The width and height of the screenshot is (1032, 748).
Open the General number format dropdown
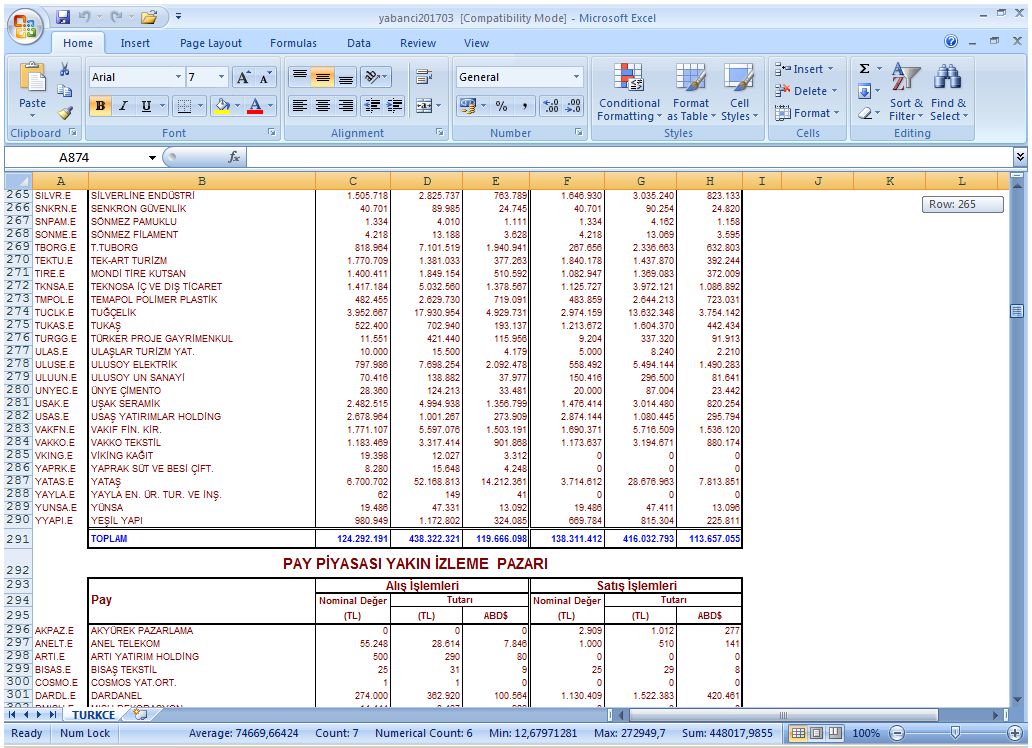tap(577, 77)
